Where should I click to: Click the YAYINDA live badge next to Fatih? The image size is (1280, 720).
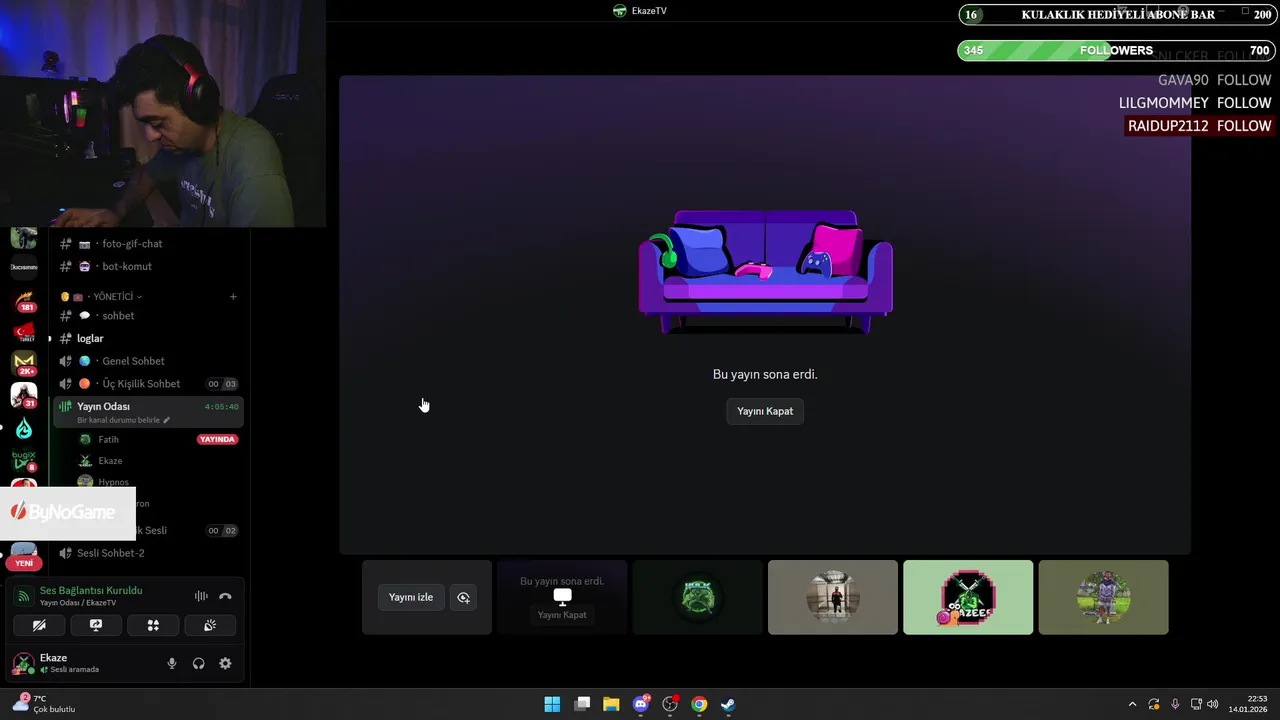click(217, 439)
